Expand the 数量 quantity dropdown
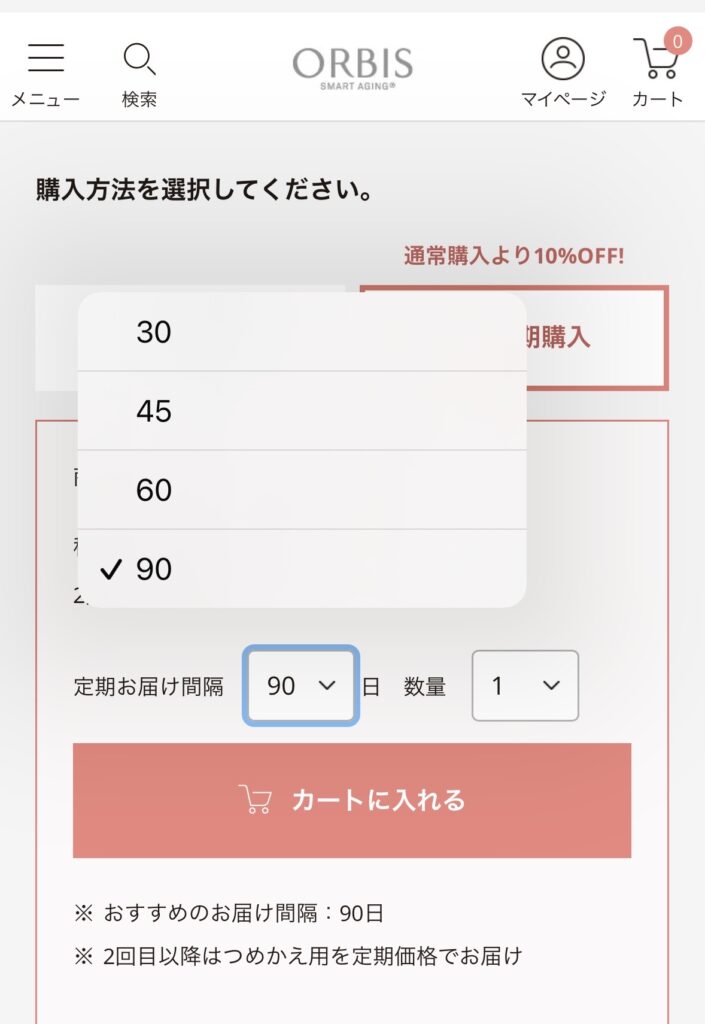Viewport: 705px width, 1024px height. (525, 686)
